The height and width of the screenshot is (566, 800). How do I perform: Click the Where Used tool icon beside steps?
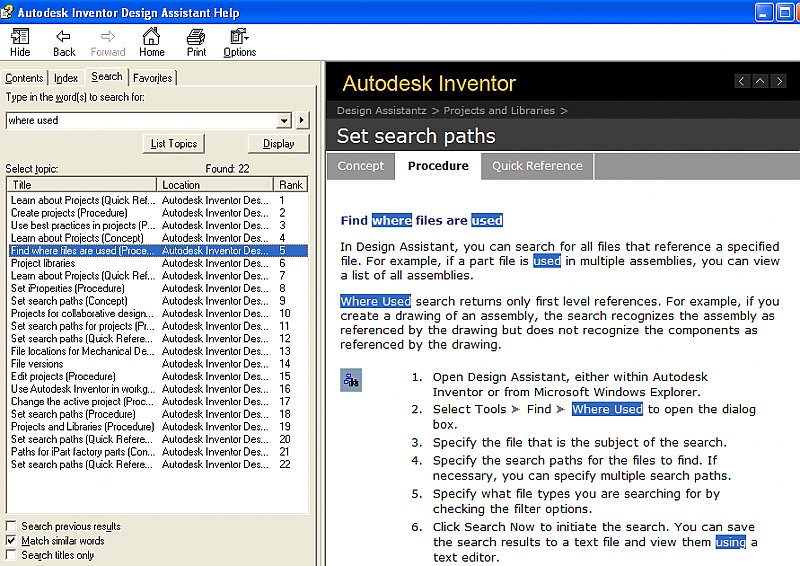click(x=351, y=380)
